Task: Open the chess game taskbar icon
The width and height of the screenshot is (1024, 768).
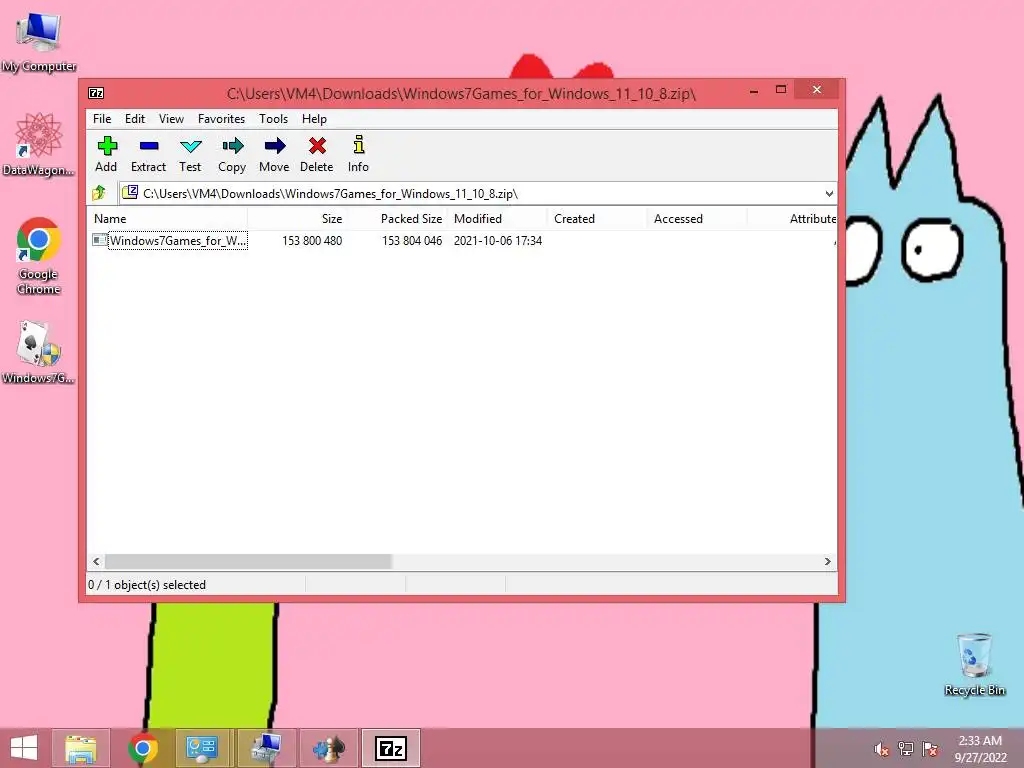Action: click(328, 748)
